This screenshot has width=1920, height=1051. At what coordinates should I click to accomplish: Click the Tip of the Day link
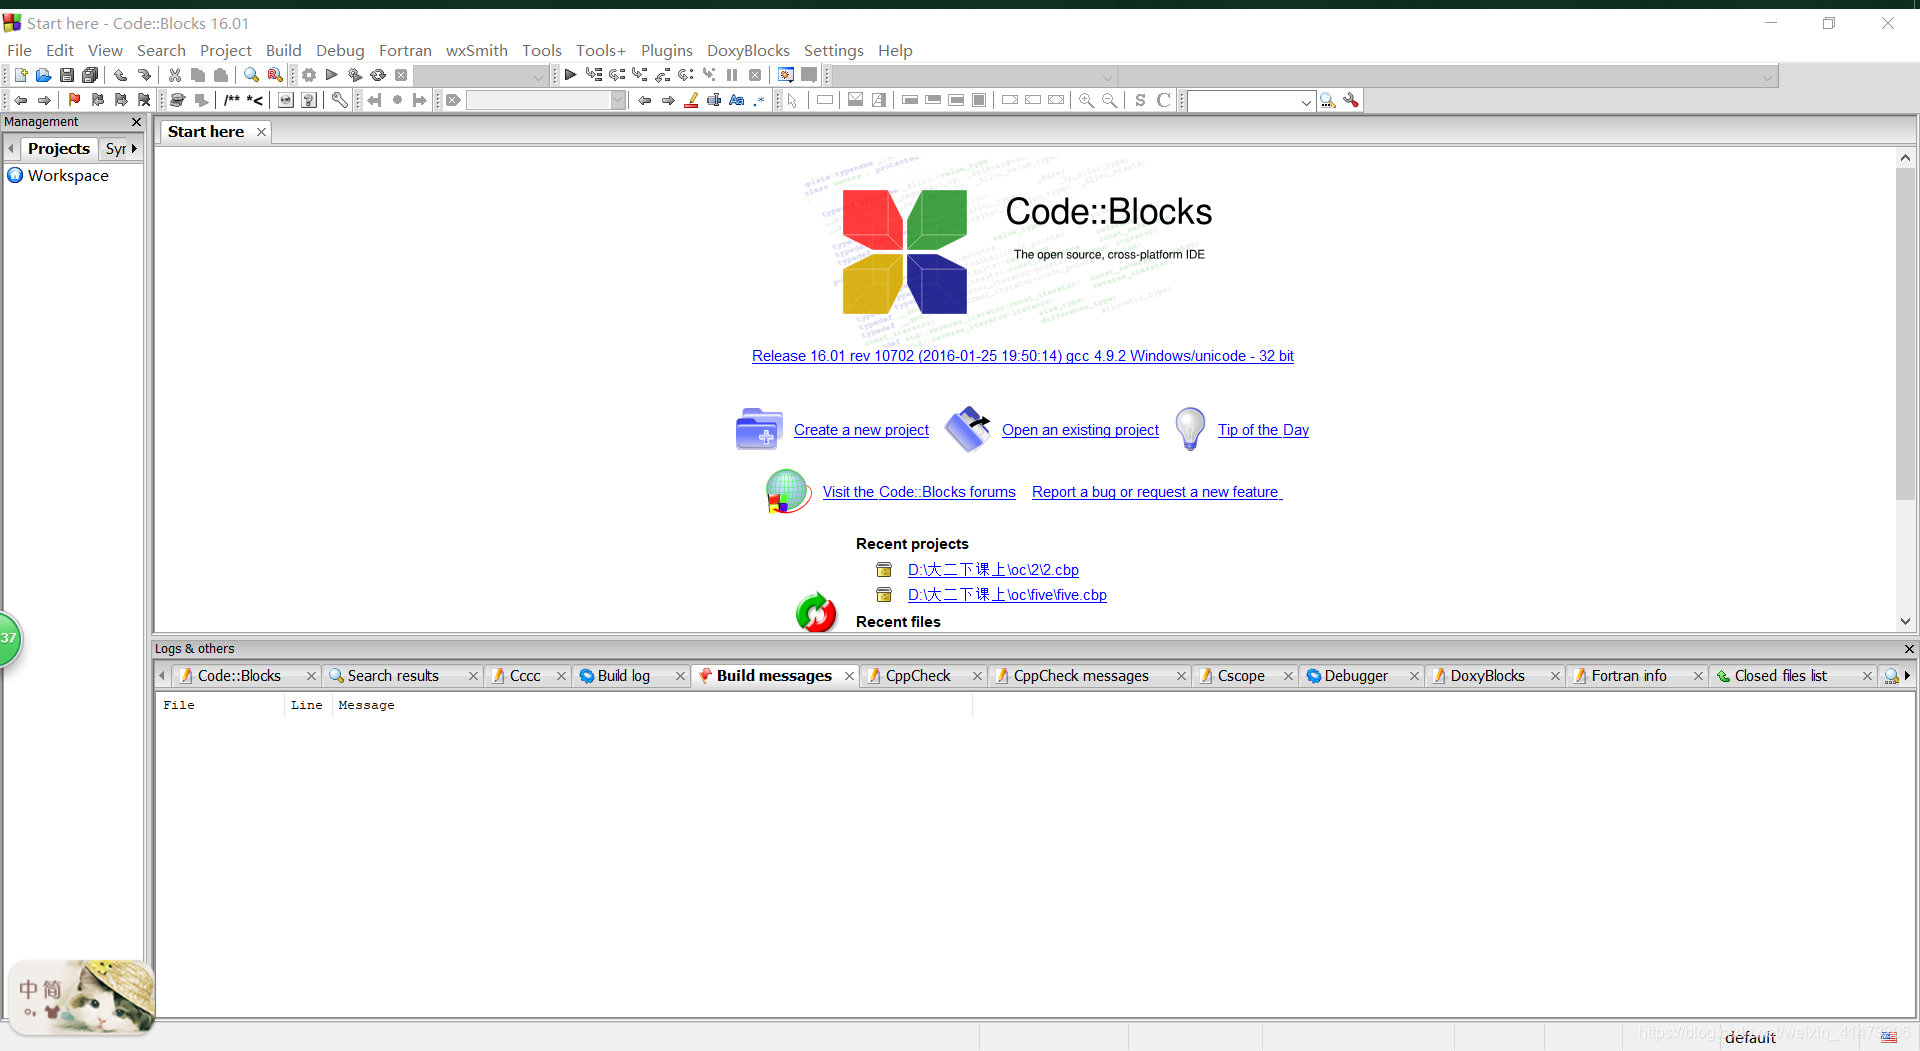(x=1263, y=430)
